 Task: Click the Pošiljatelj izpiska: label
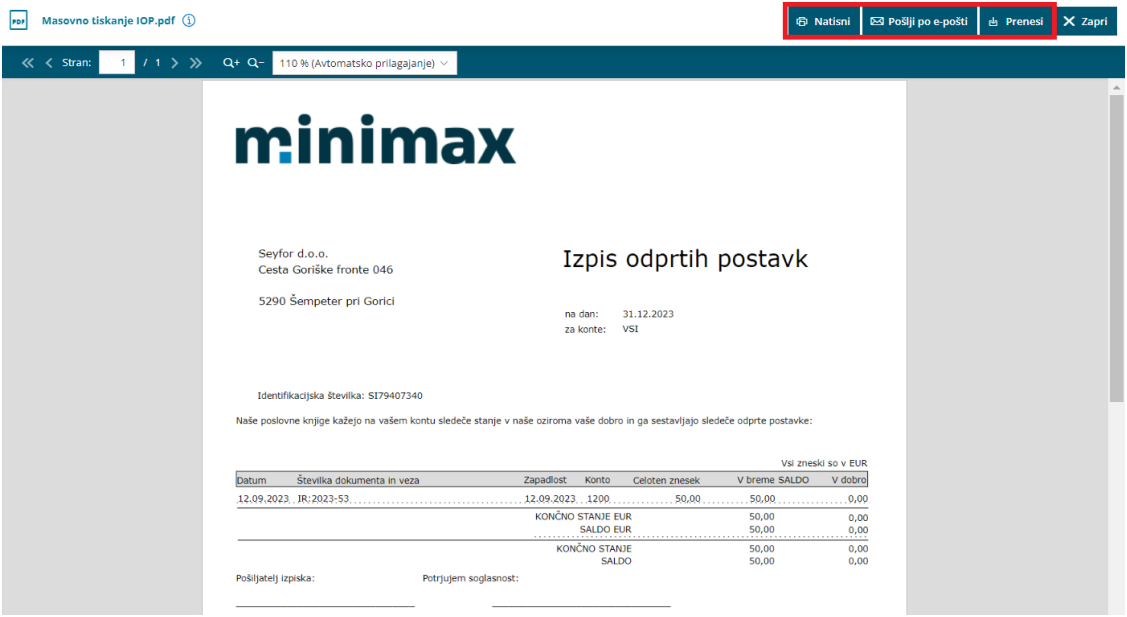tap(275, 578)
